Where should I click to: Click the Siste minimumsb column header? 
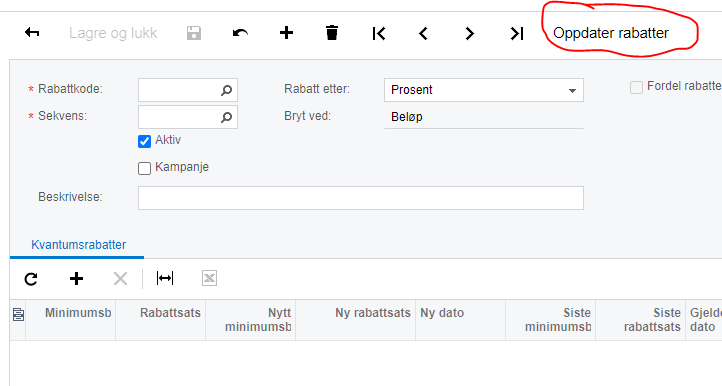pyautogui.click(x=551, y=320)
